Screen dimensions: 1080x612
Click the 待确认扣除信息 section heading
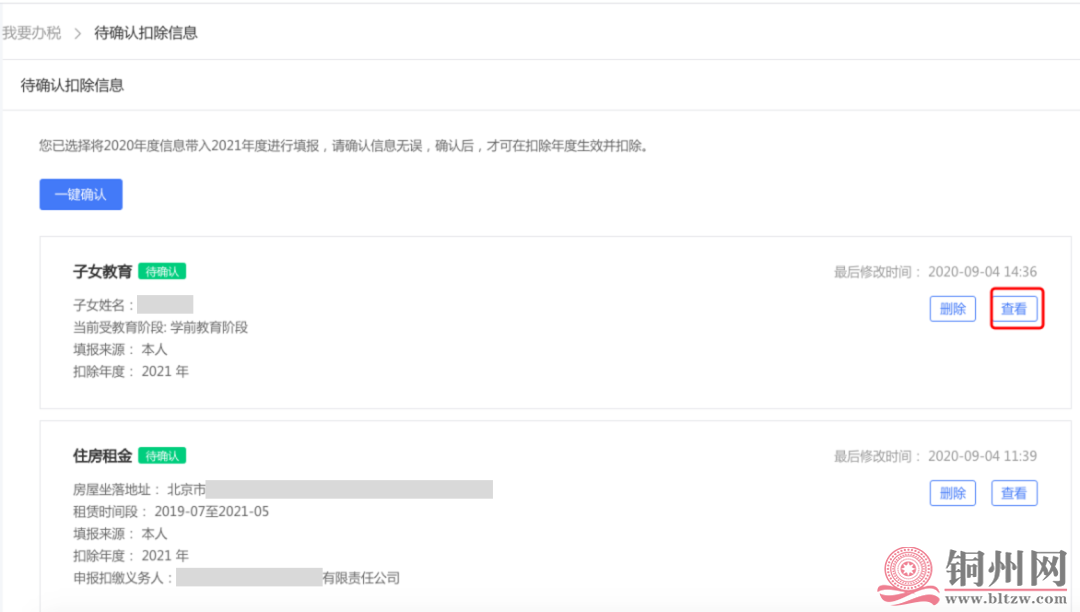72,85
